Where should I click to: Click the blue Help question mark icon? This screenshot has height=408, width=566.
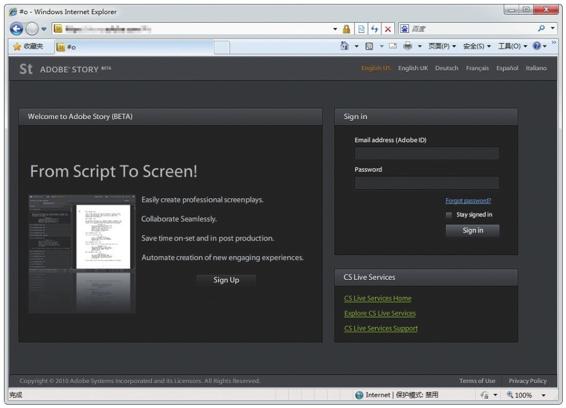[537, 46]
